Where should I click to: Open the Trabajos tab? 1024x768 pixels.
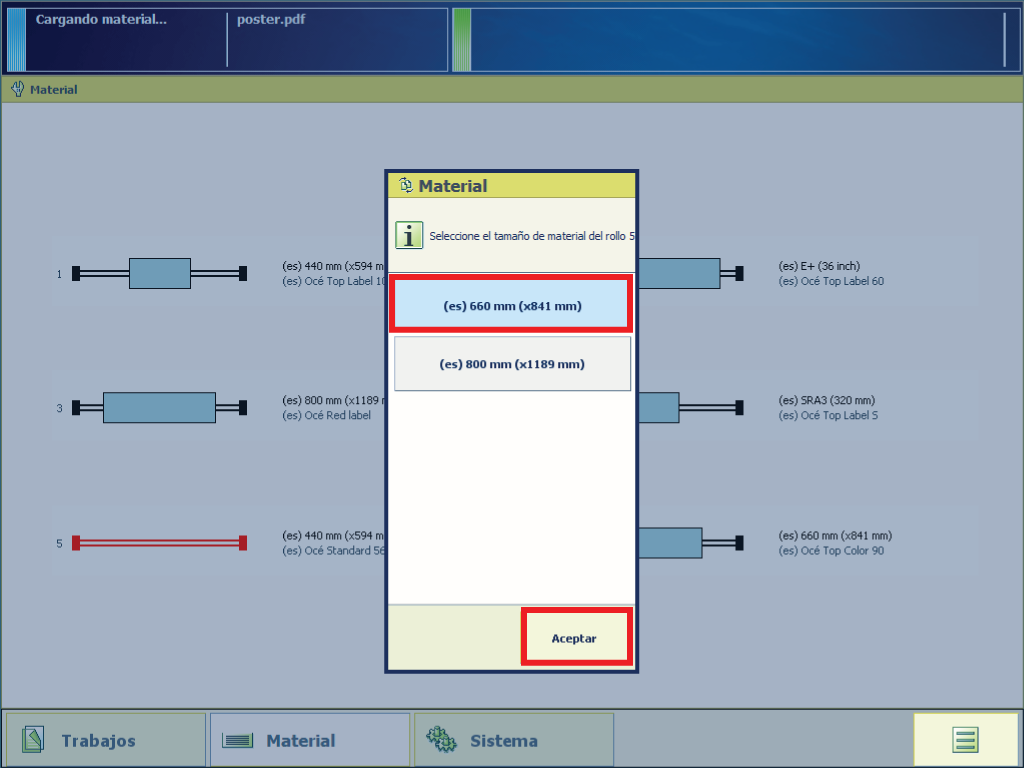106,740
